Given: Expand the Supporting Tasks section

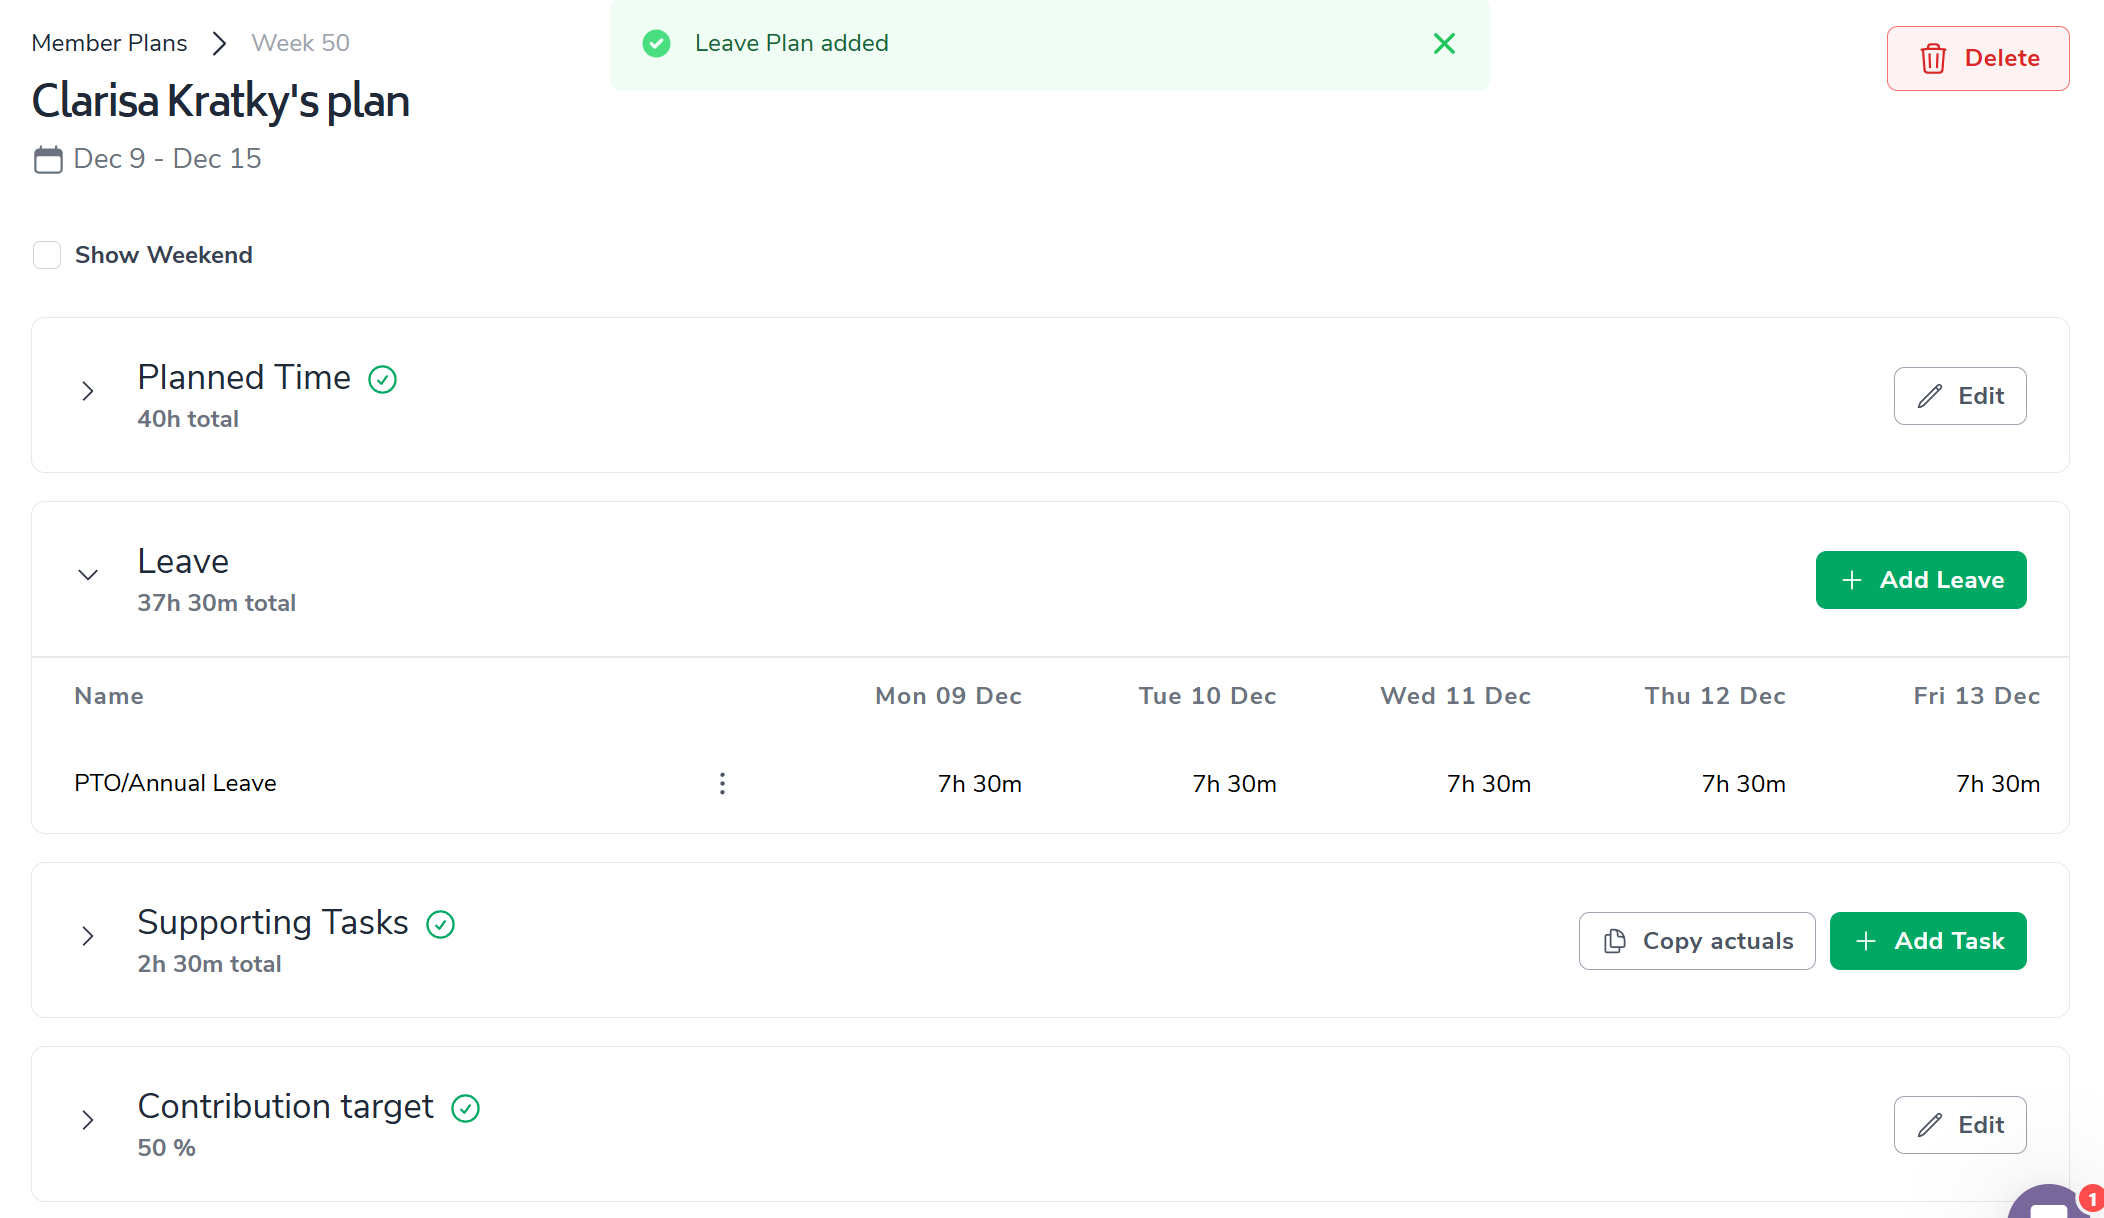Looking at the screenshot, I should pos(88,936).
